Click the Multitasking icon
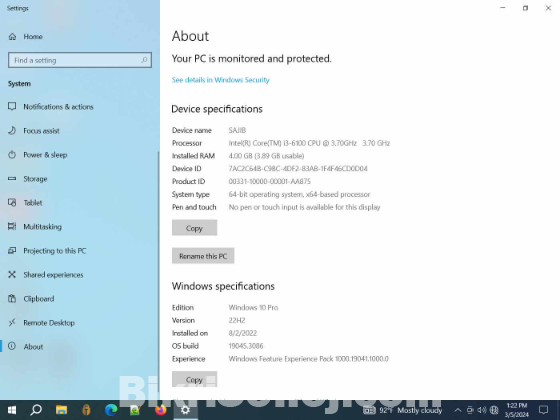560x420 pixels. point(12,226)
